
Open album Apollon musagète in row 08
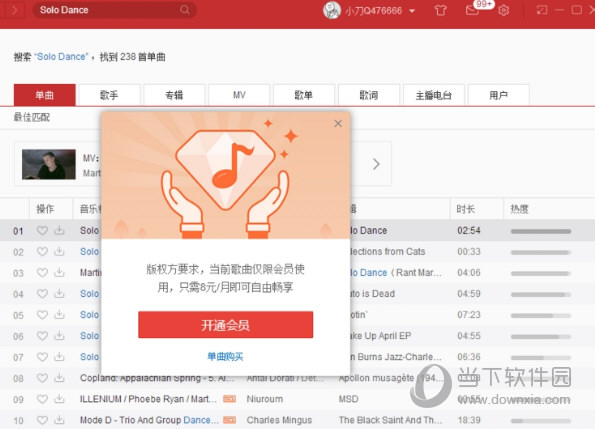[x=391, y=378]
